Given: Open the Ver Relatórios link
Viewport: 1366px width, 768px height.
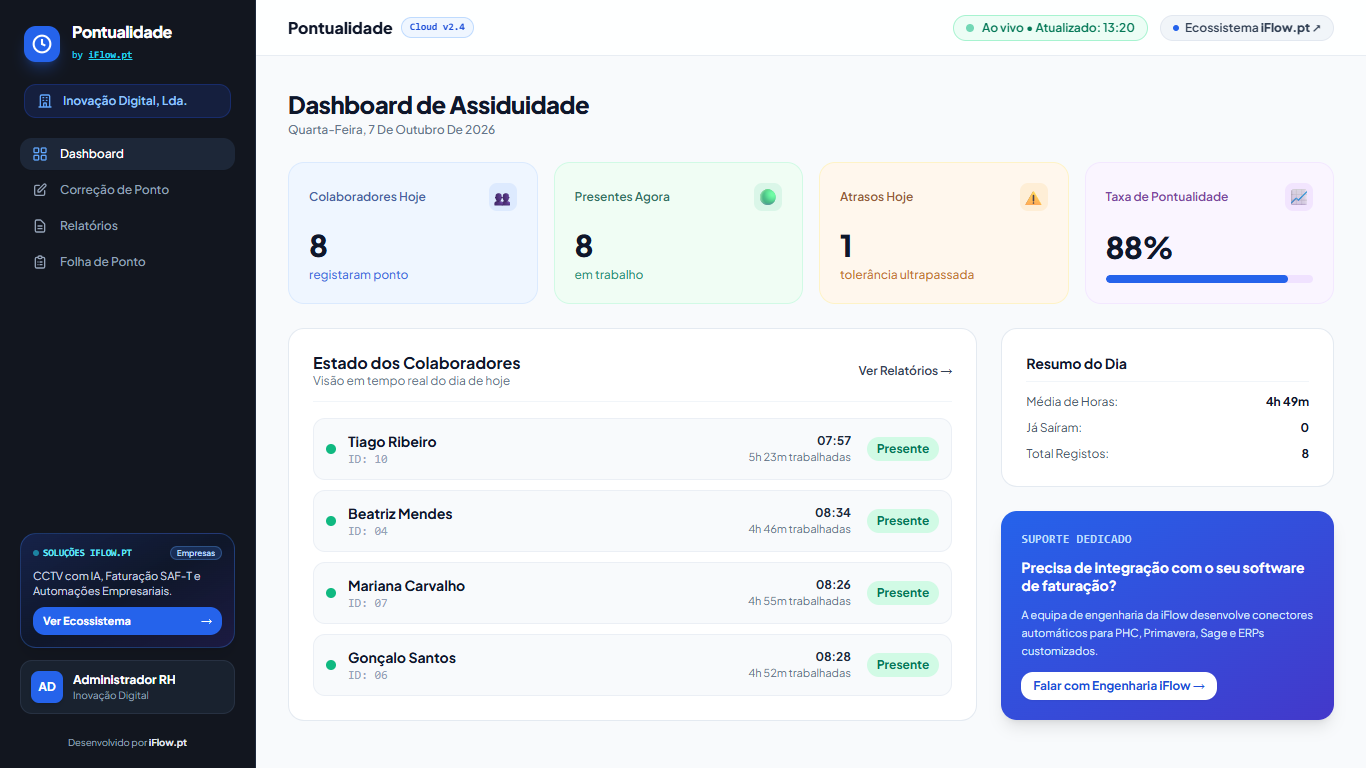Looking at the screenshot, I should point(905,371).
